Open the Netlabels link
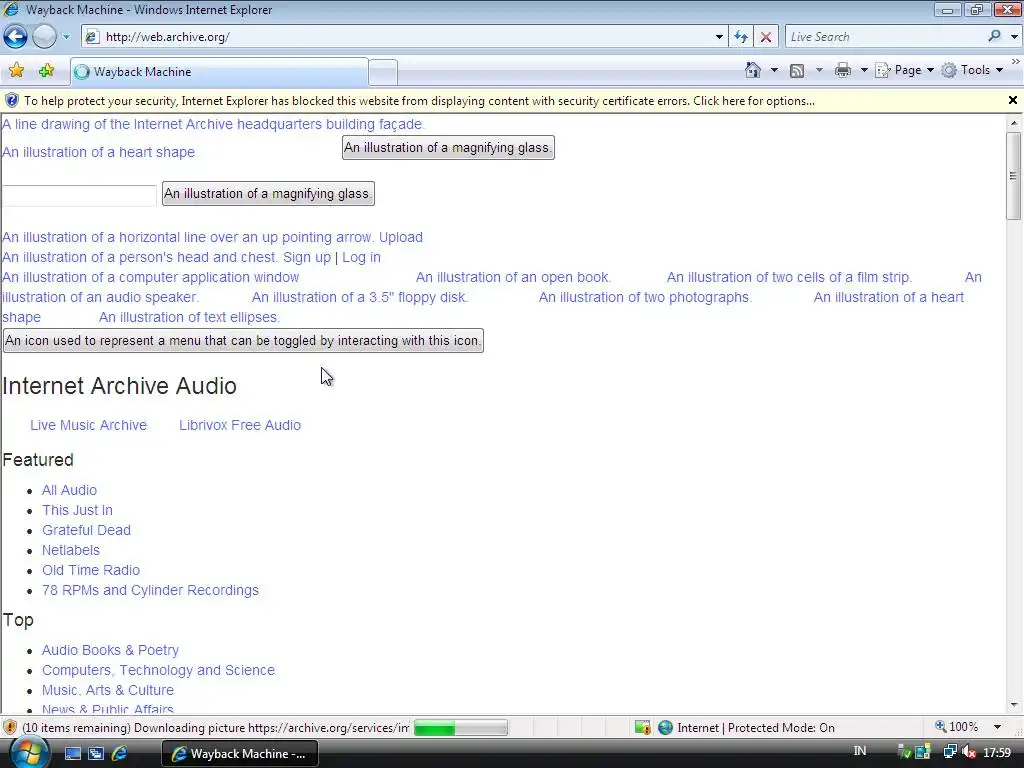The width and height of the screenshot is (1024, 768). [71, 551]
